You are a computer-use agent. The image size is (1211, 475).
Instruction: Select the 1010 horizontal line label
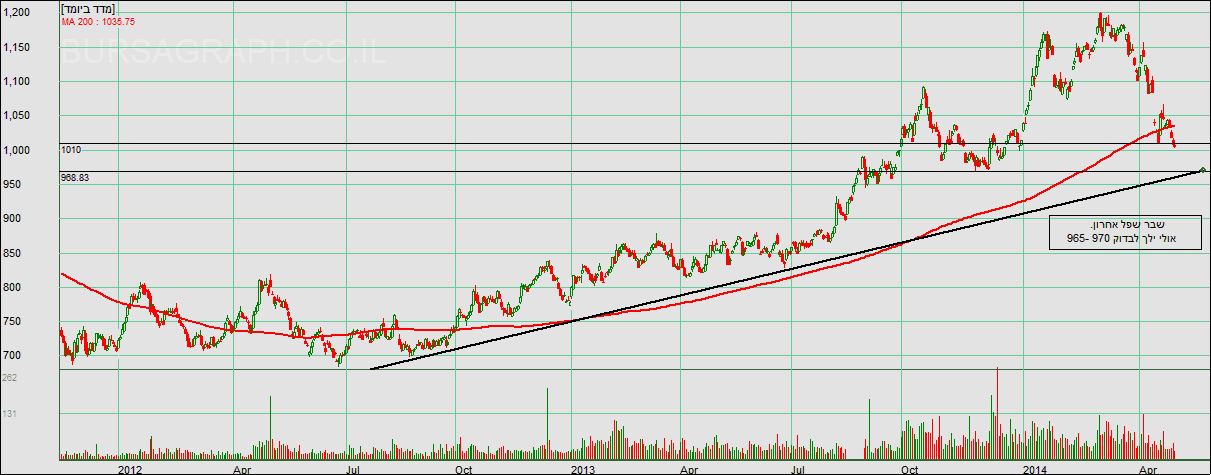tap(71, 150)
